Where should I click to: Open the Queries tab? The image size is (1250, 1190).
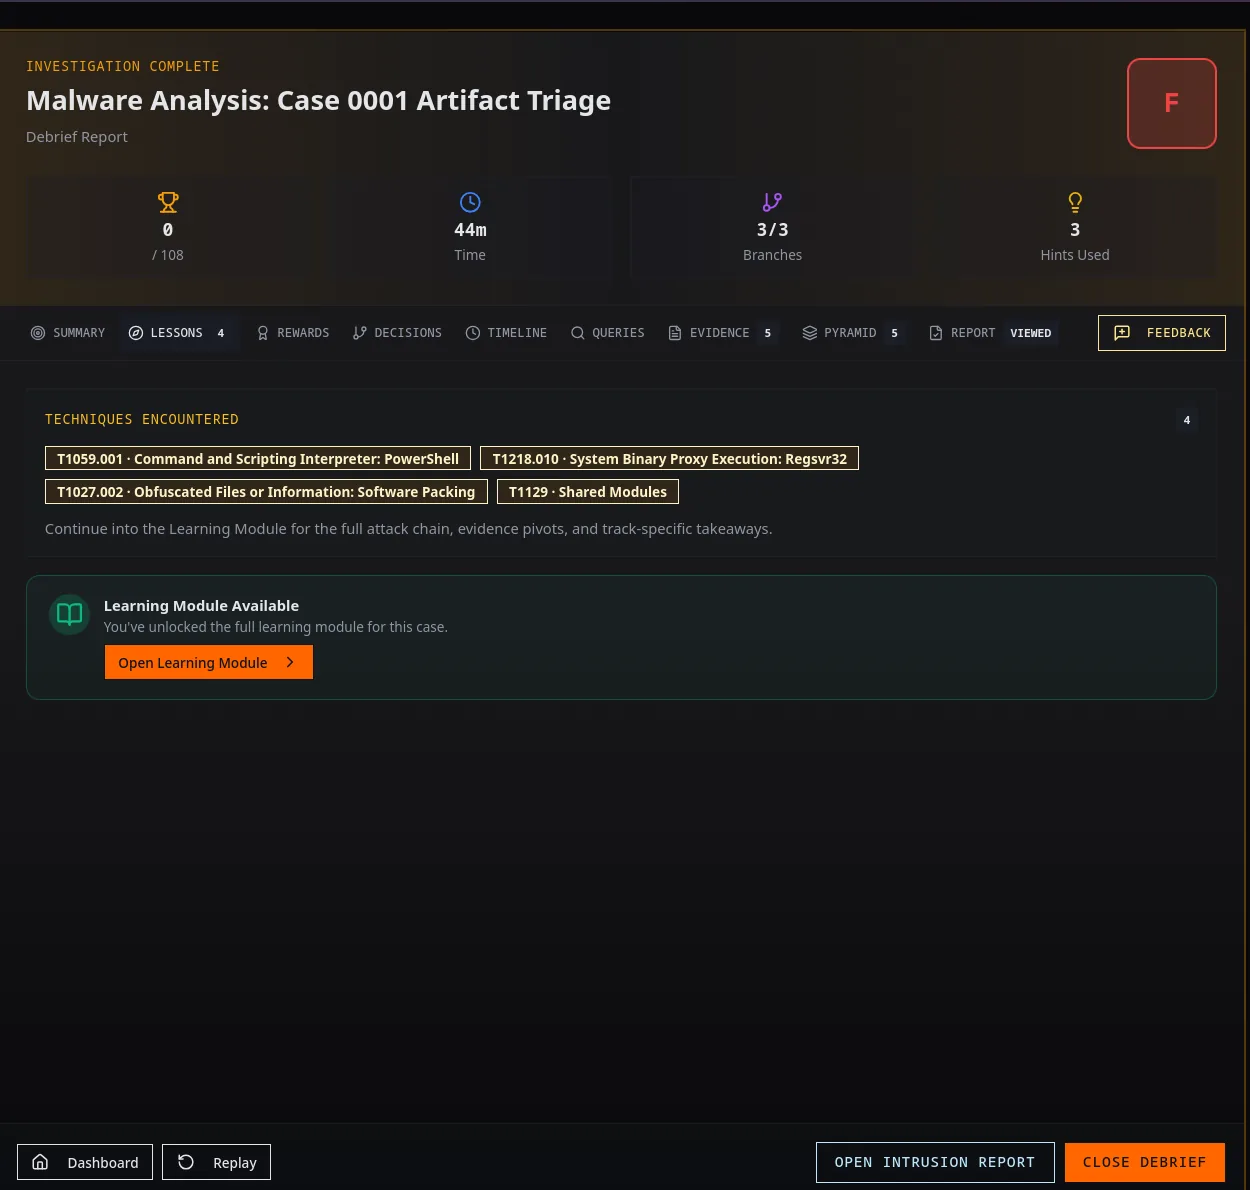coord(608,333)
